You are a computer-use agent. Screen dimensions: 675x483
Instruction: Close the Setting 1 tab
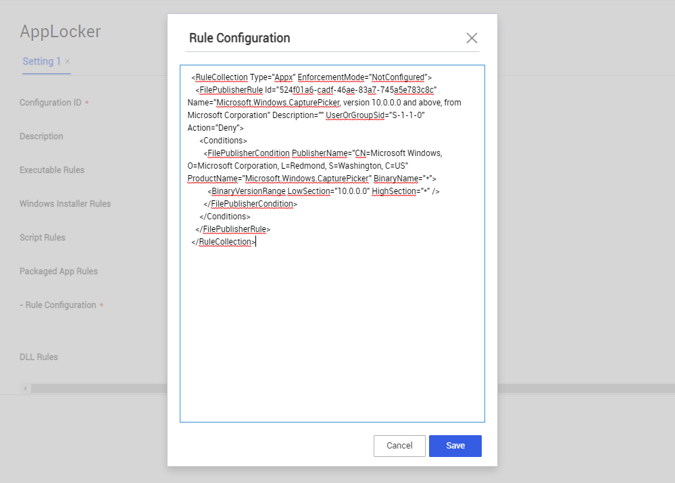tap(68, 62)
